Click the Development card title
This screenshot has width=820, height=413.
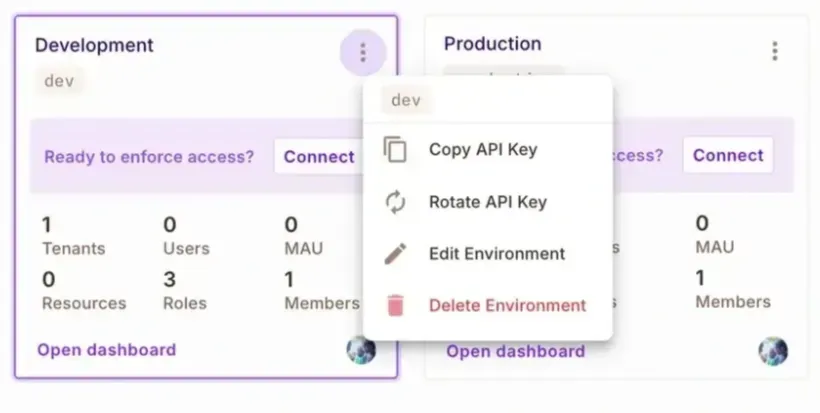[94, 45]
